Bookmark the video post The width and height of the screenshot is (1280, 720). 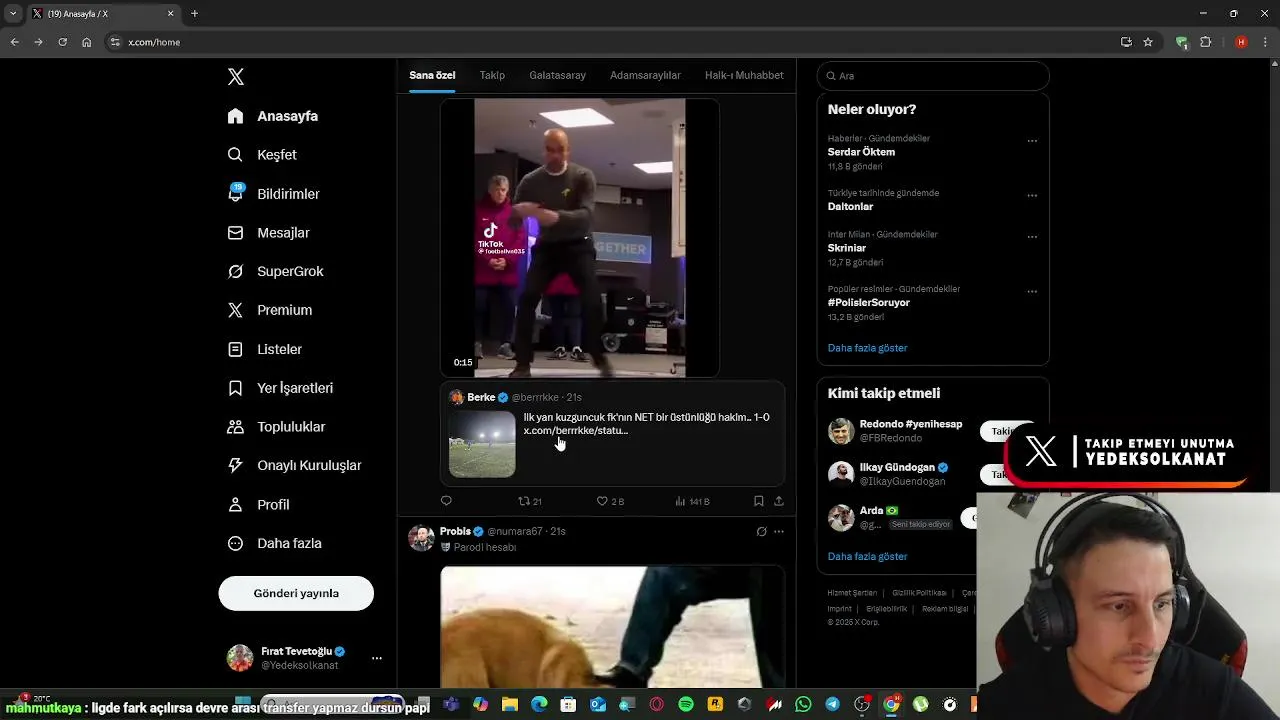[758, 501]
